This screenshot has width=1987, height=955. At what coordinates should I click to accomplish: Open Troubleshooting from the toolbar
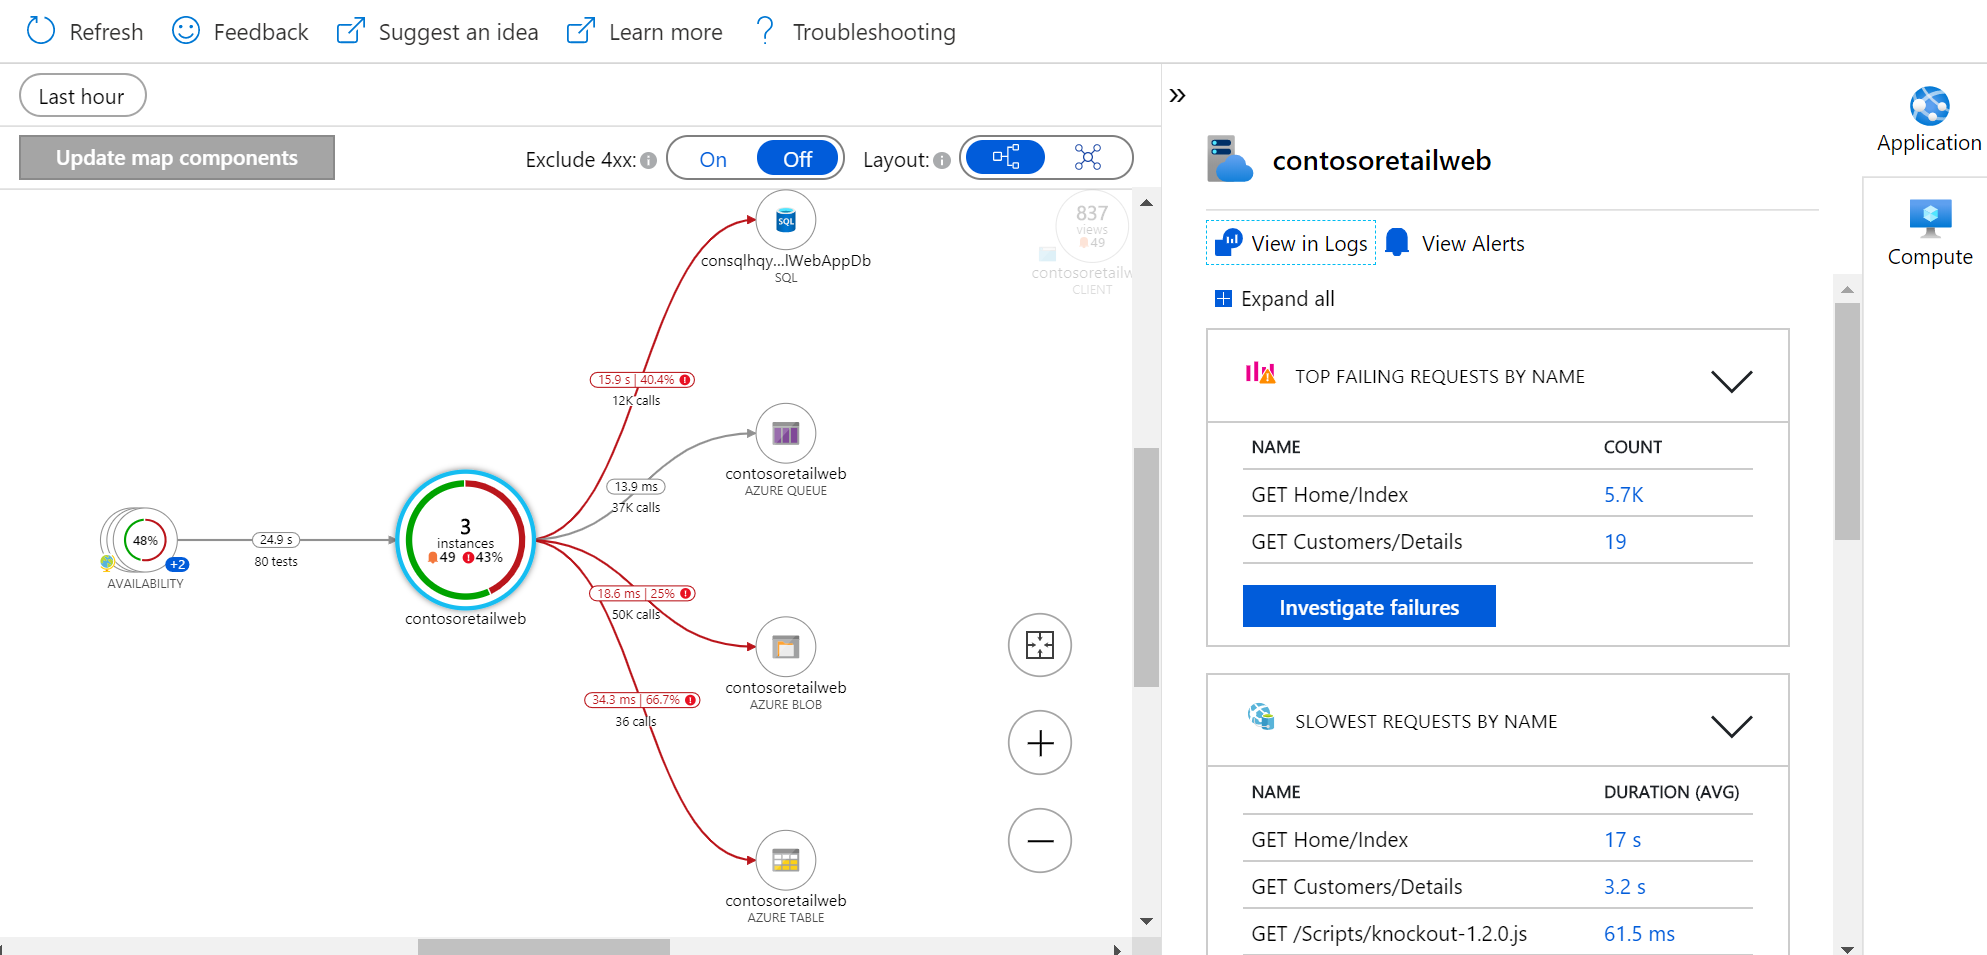point(856,32)
